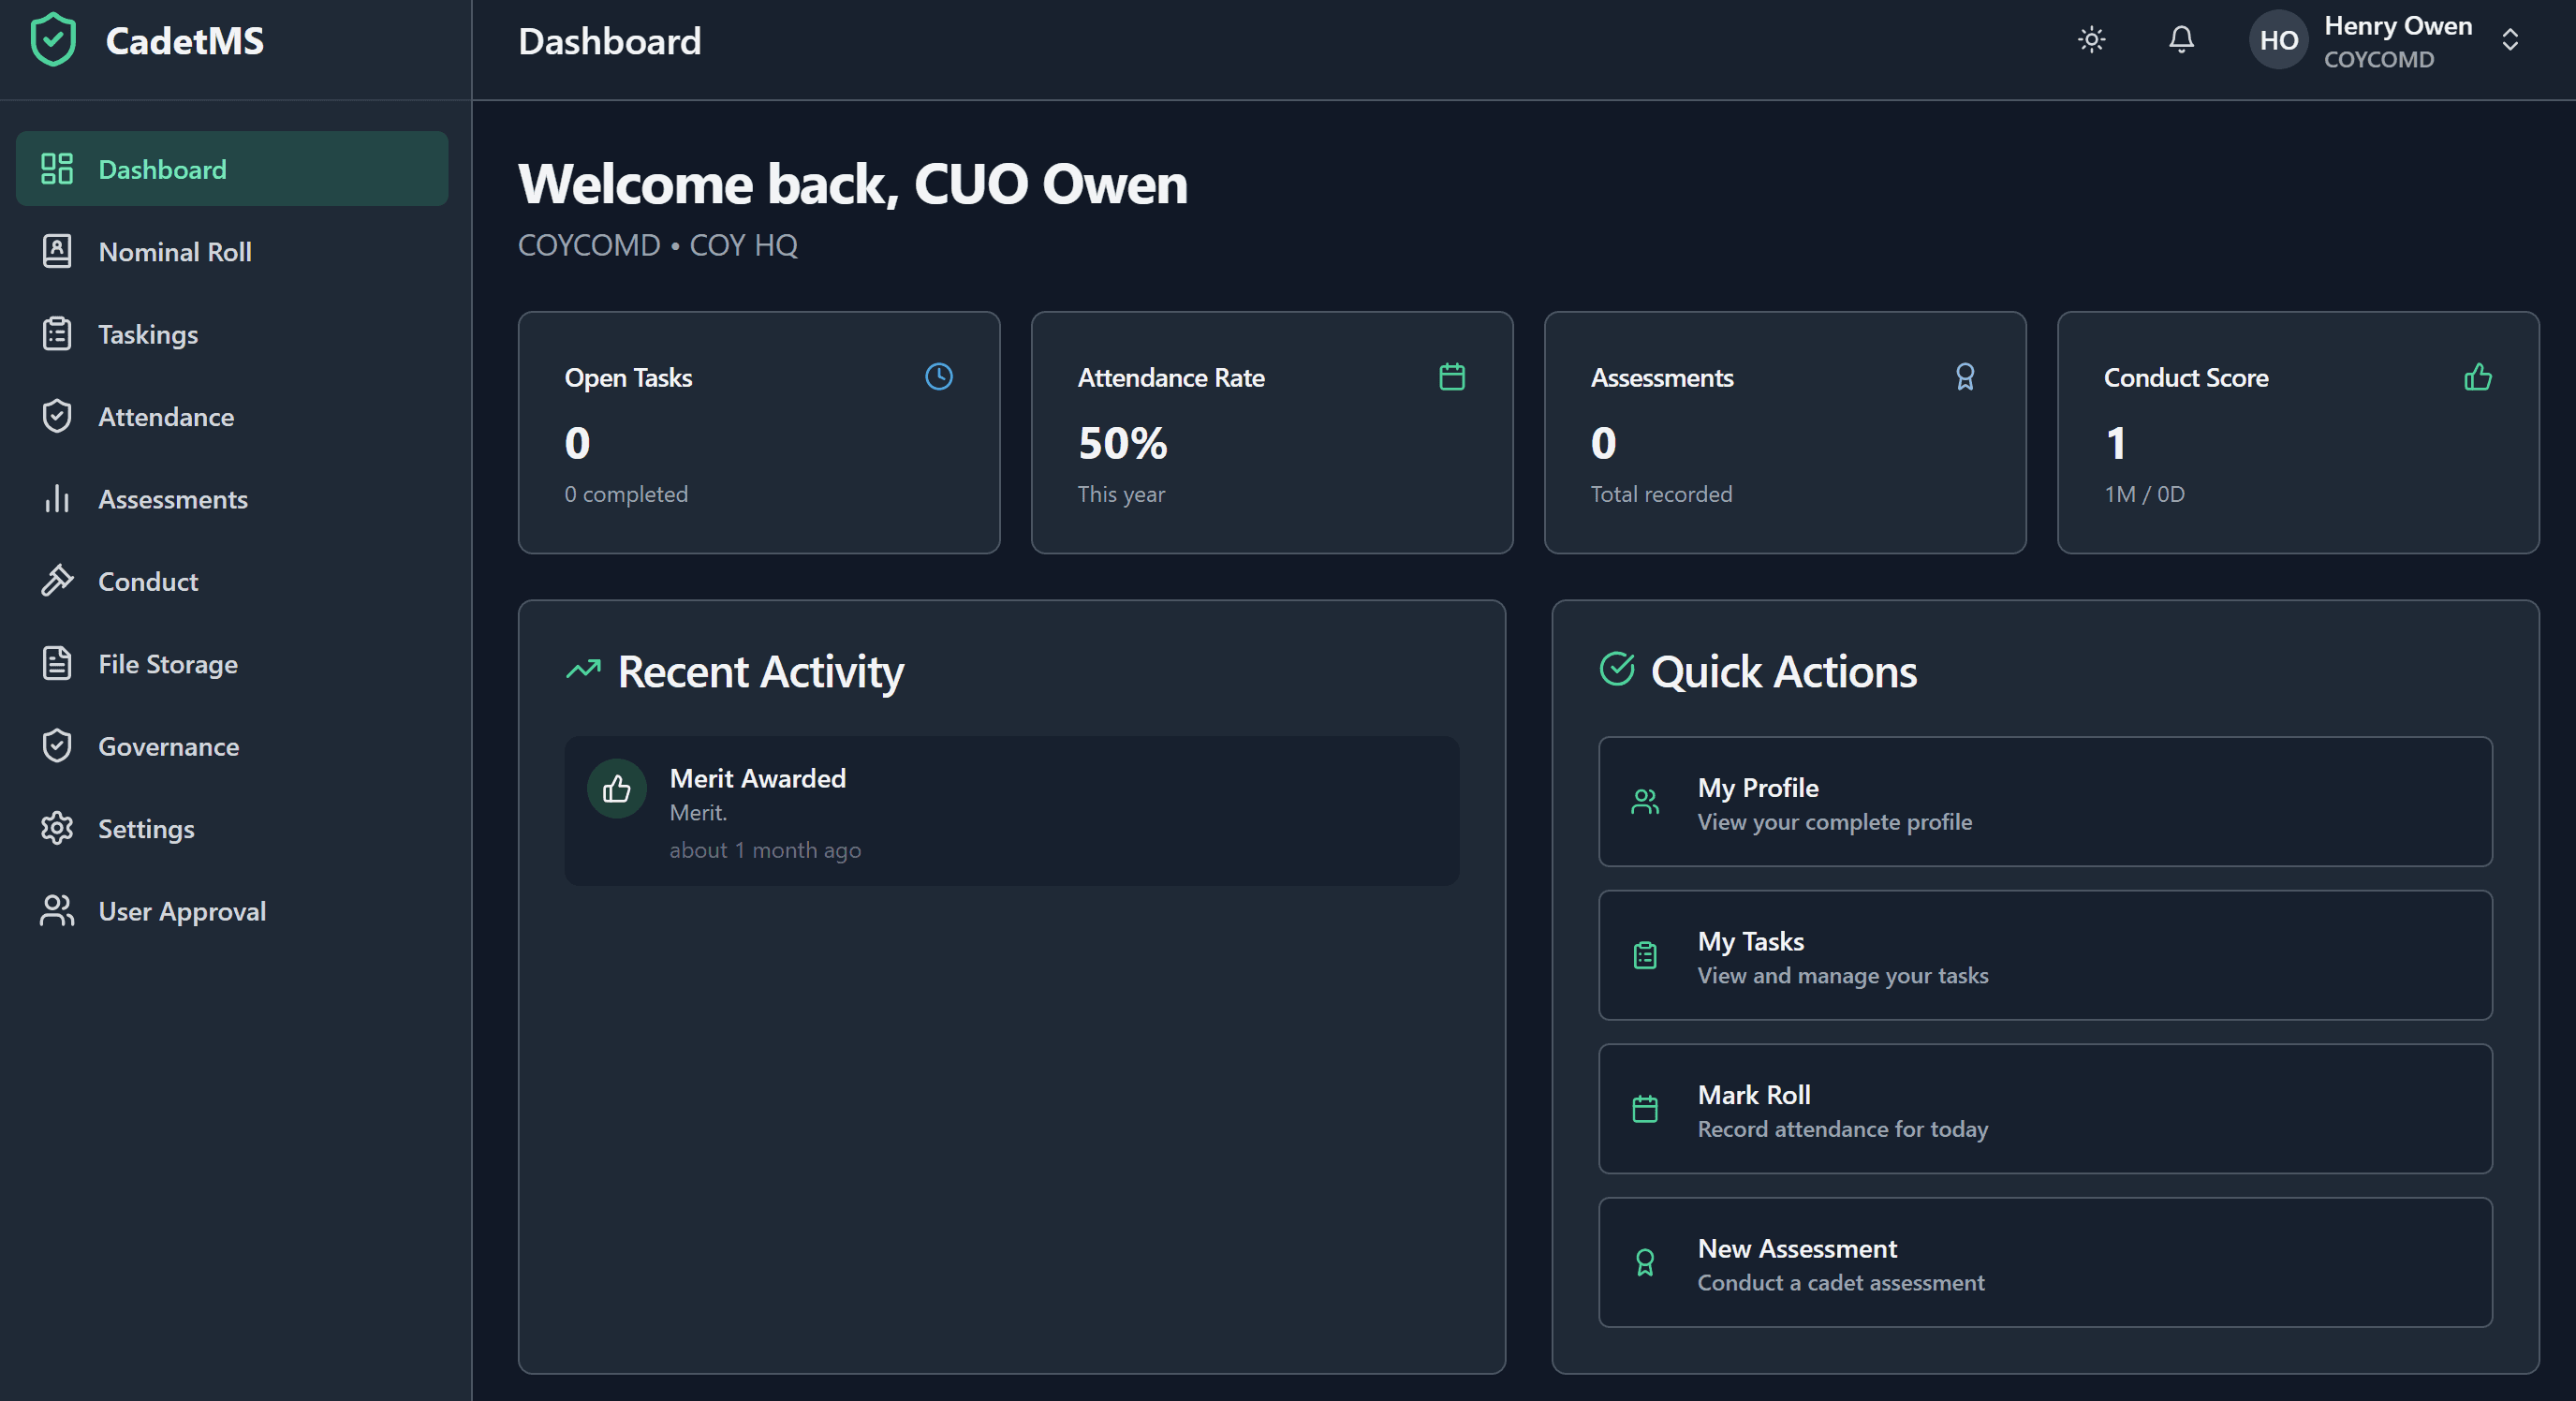Click the HO avatar circle
The height and width of the screenshot is (1401, 2576).
(2278, 40)
